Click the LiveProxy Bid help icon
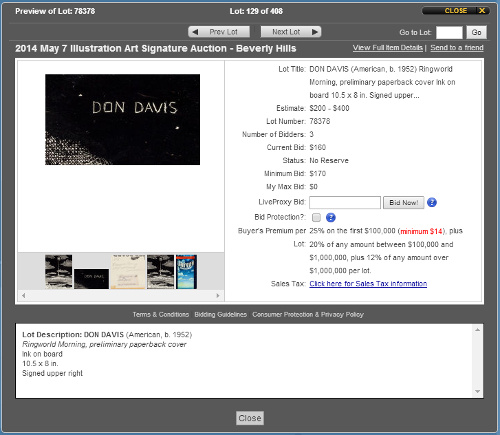The image size is (500, 435). coord(432,202)
